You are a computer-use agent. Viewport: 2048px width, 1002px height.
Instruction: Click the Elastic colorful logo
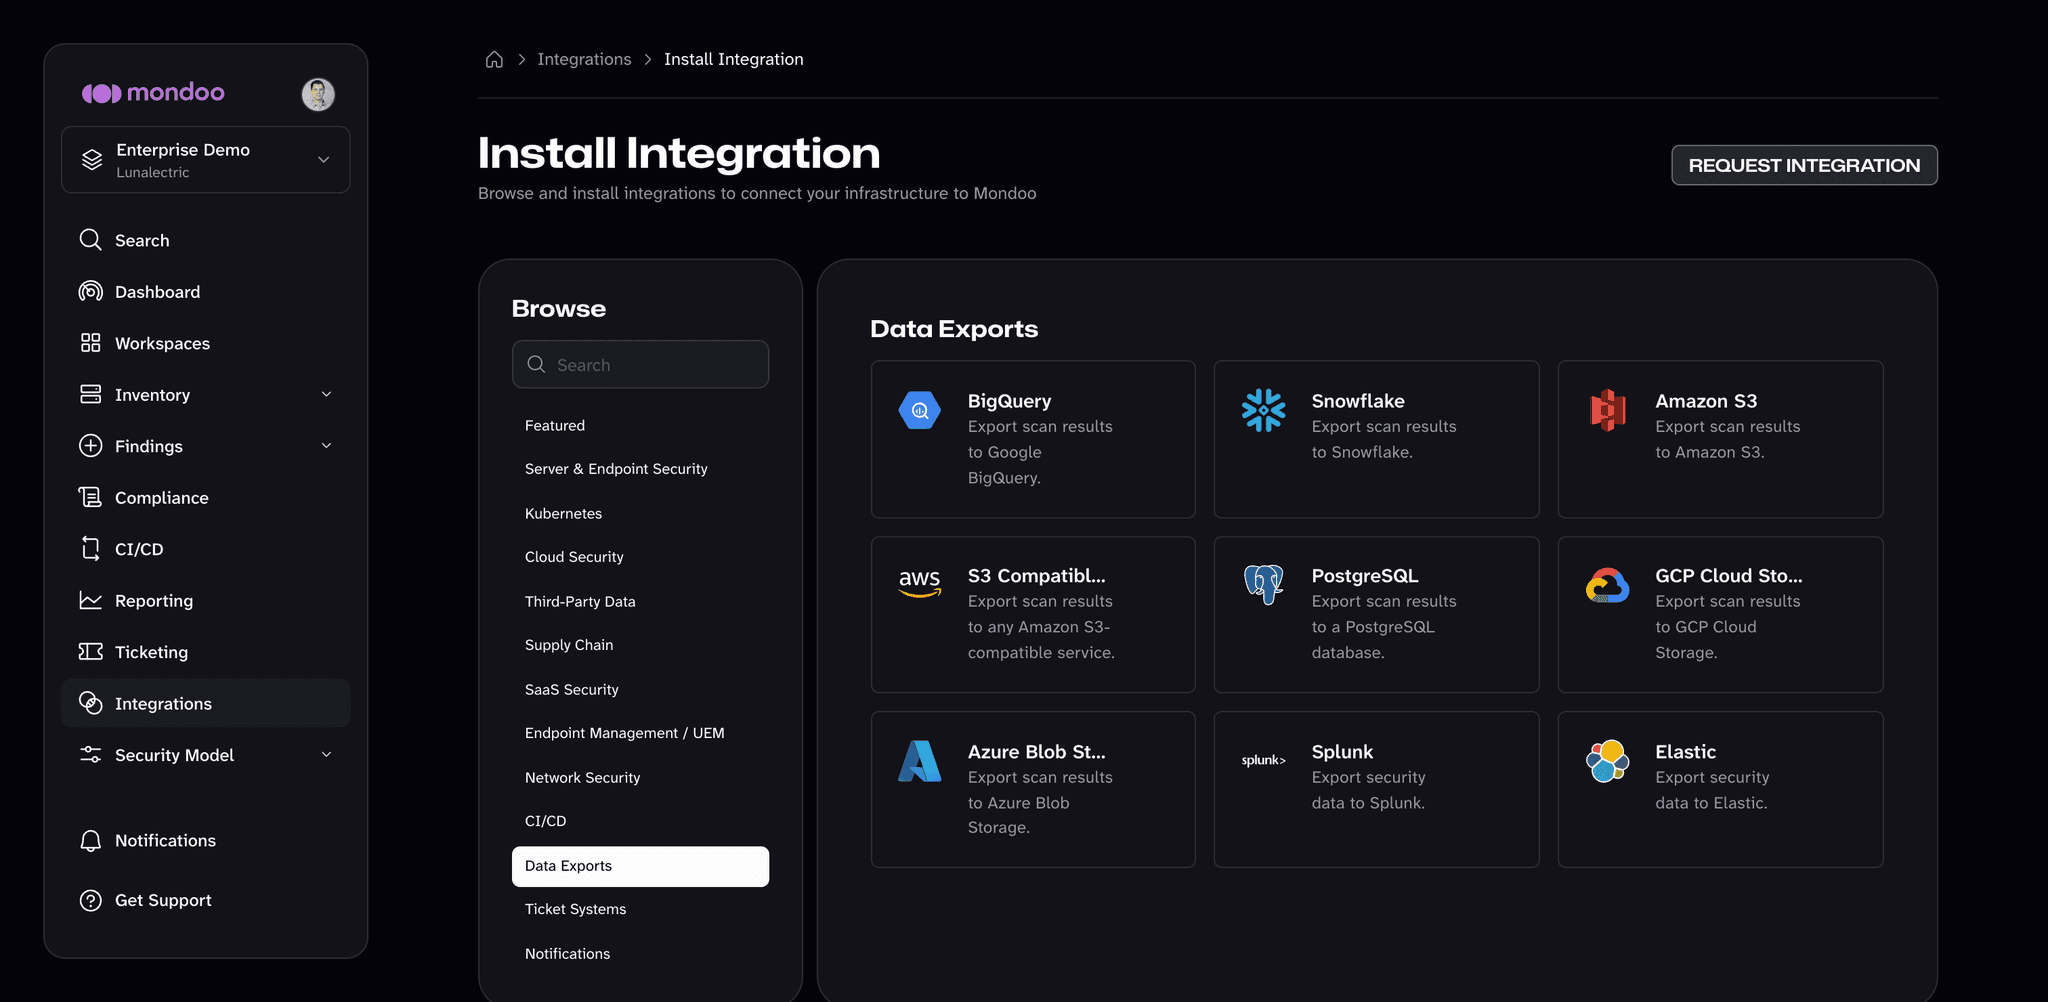pos(1607,761)
